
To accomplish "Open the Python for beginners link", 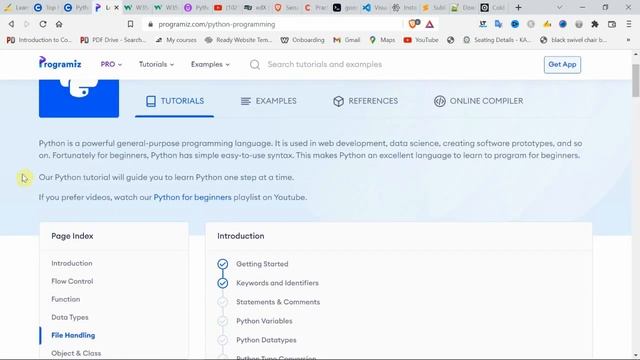I will [x=192, y=197].
